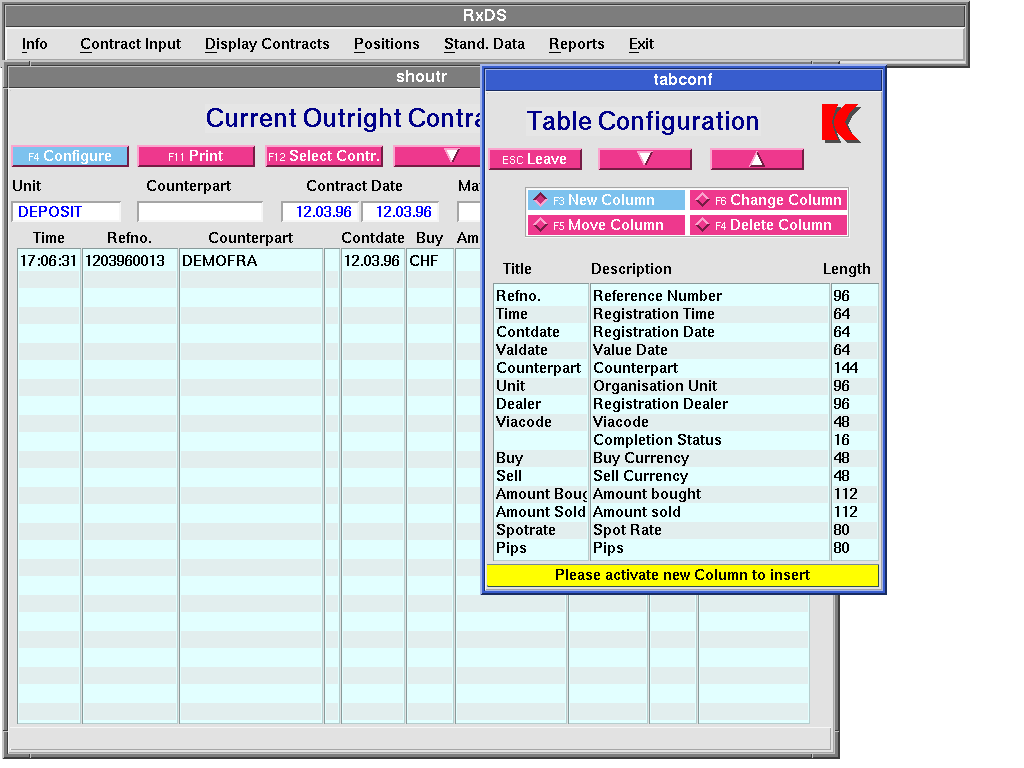Click the Contdate column header in shoutr table
This screenshot has height=768, width=1024.
372,238
